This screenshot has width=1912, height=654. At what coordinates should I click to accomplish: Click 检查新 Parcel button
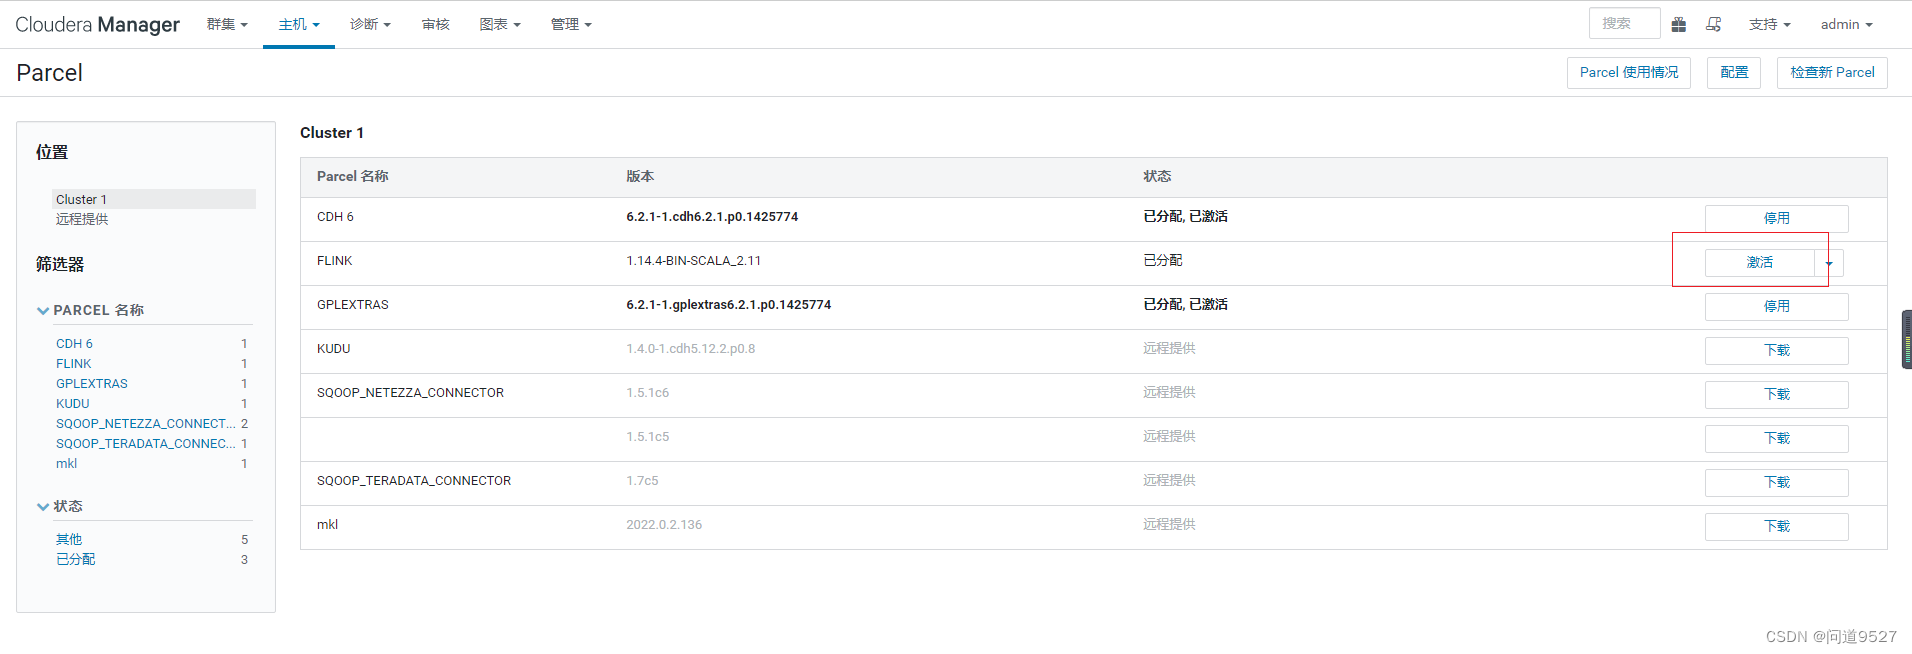[1832, 72]
